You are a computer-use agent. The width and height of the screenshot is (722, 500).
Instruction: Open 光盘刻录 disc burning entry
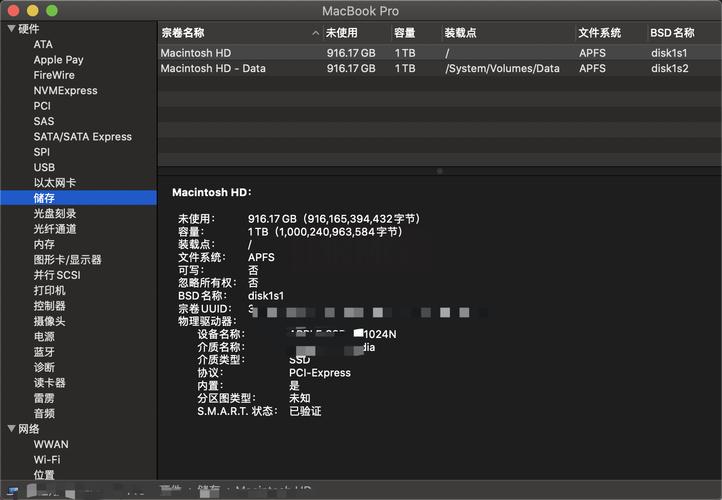(55, 214)
